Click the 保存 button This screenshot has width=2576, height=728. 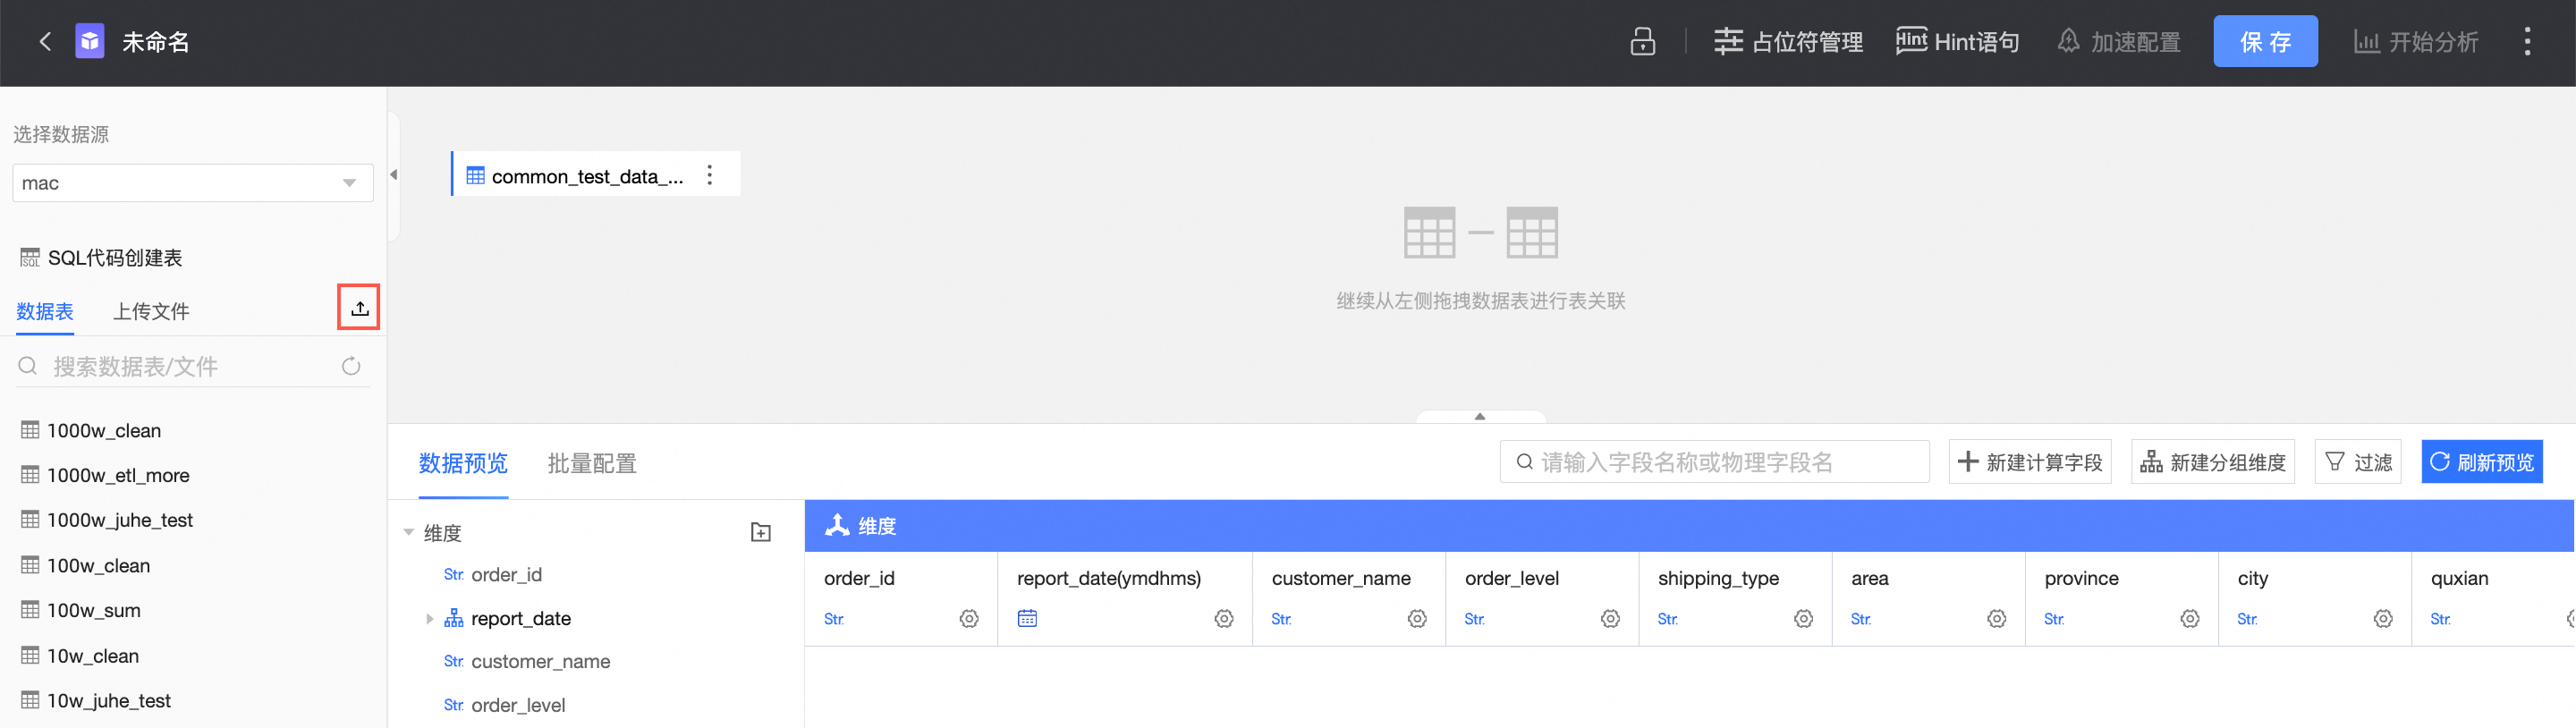click(2265, 42)
